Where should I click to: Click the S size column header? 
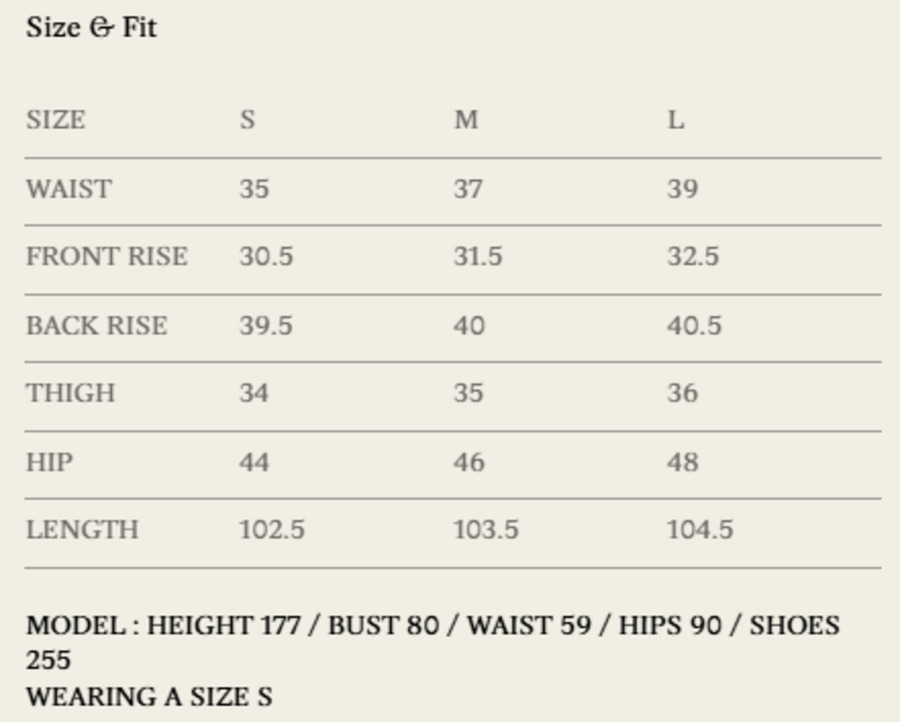tap(247, 120)
